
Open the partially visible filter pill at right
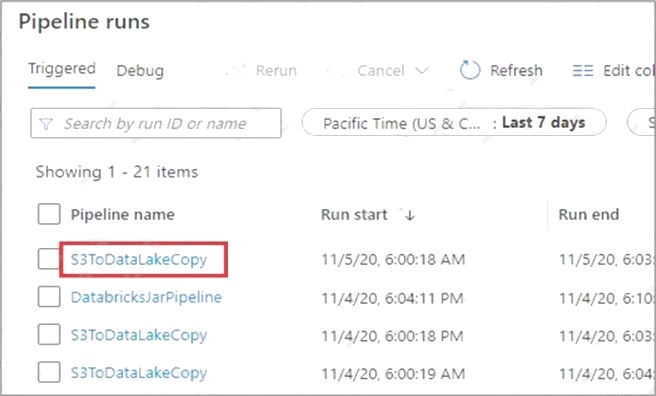[x=642, y=123]
